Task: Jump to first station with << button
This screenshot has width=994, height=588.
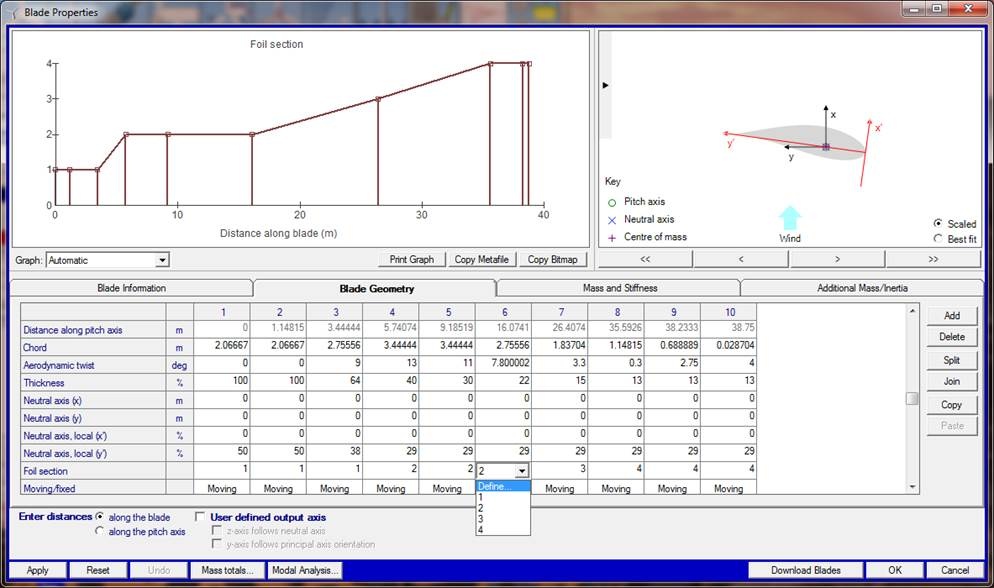Action: (645, 259)
